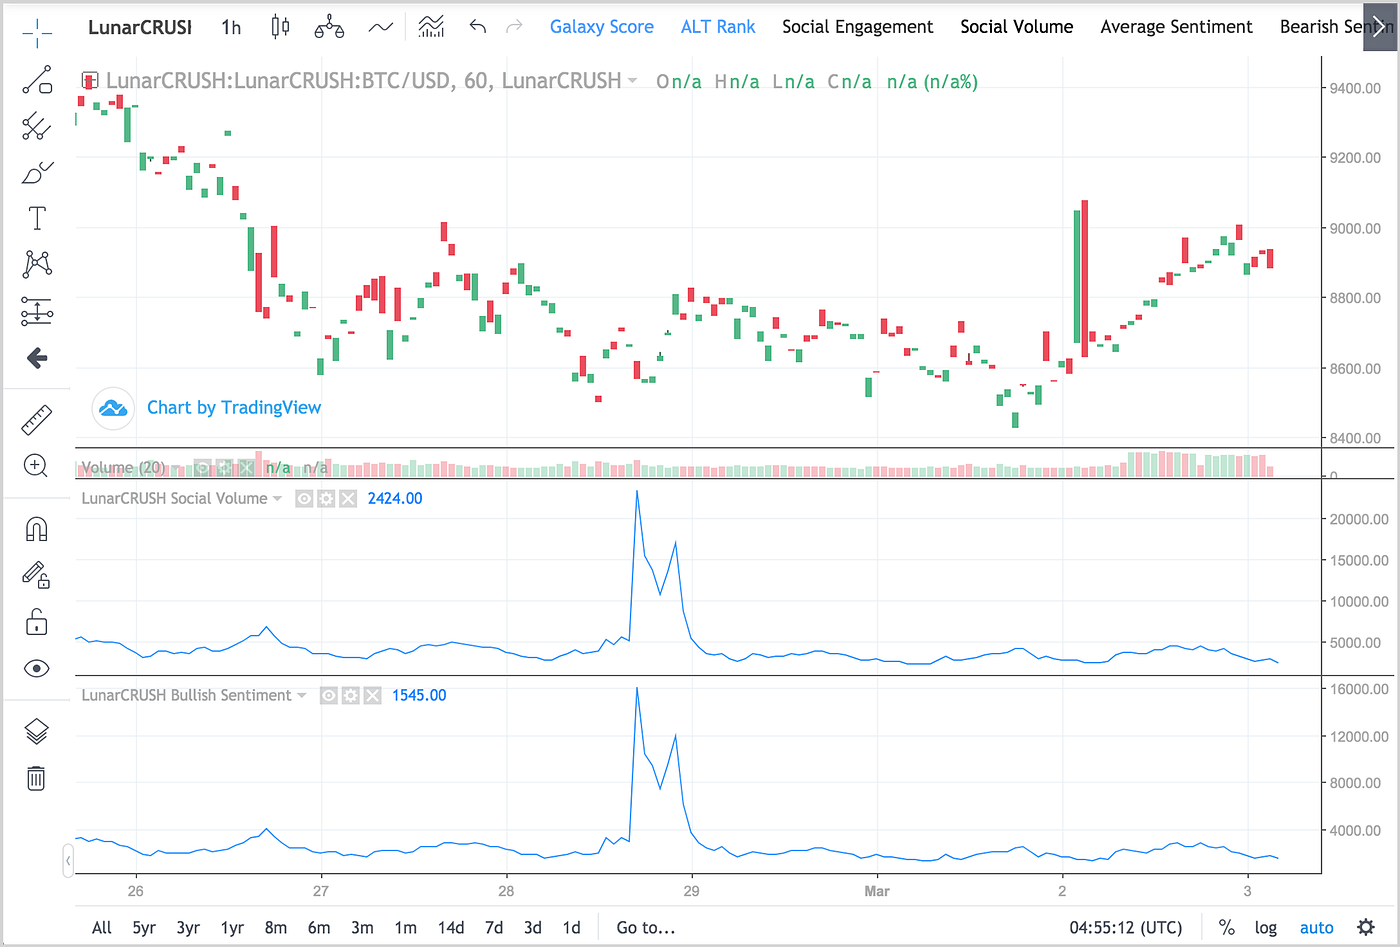Click the collapse handle left of time axis
This screenshot has height=947, width=1400.
click(x=68, y=859)
